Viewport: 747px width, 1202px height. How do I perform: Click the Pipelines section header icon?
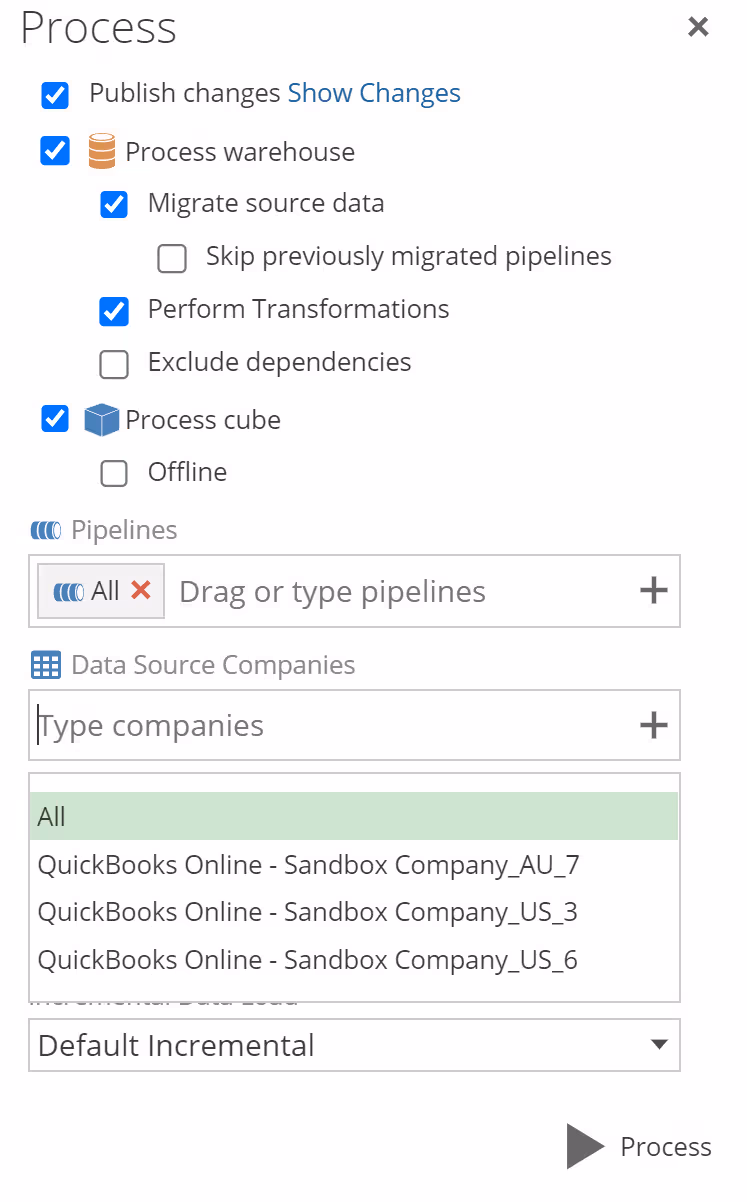coord(46,530)
